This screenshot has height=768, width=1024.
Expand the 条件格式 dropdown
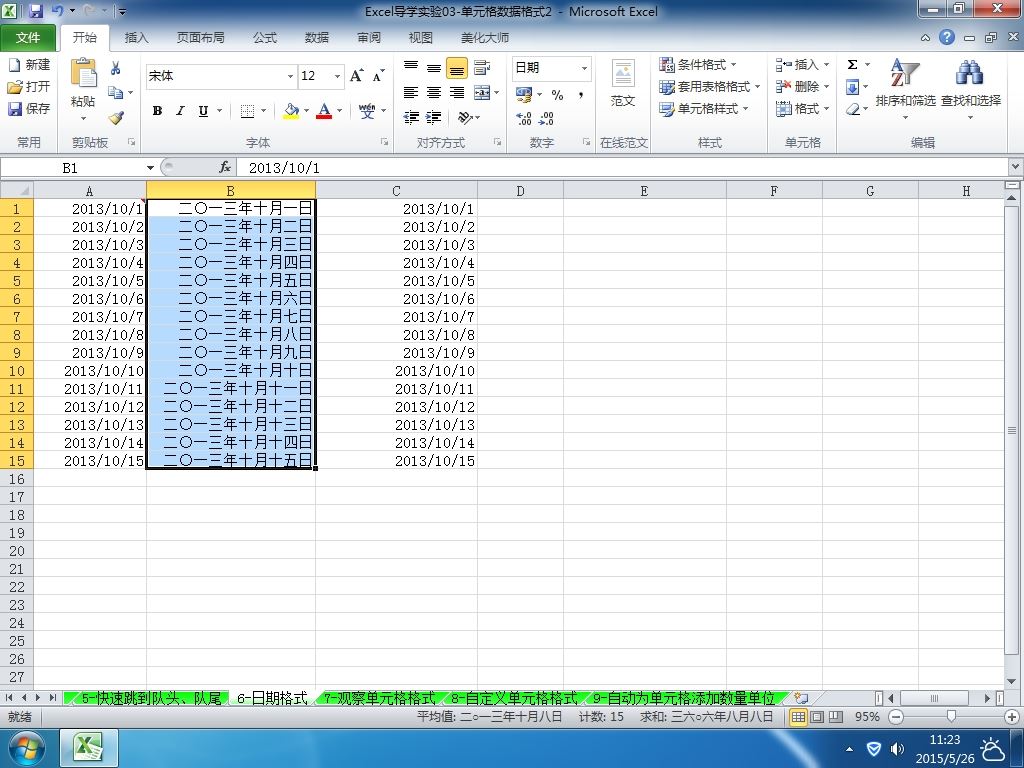click(733, 65)
